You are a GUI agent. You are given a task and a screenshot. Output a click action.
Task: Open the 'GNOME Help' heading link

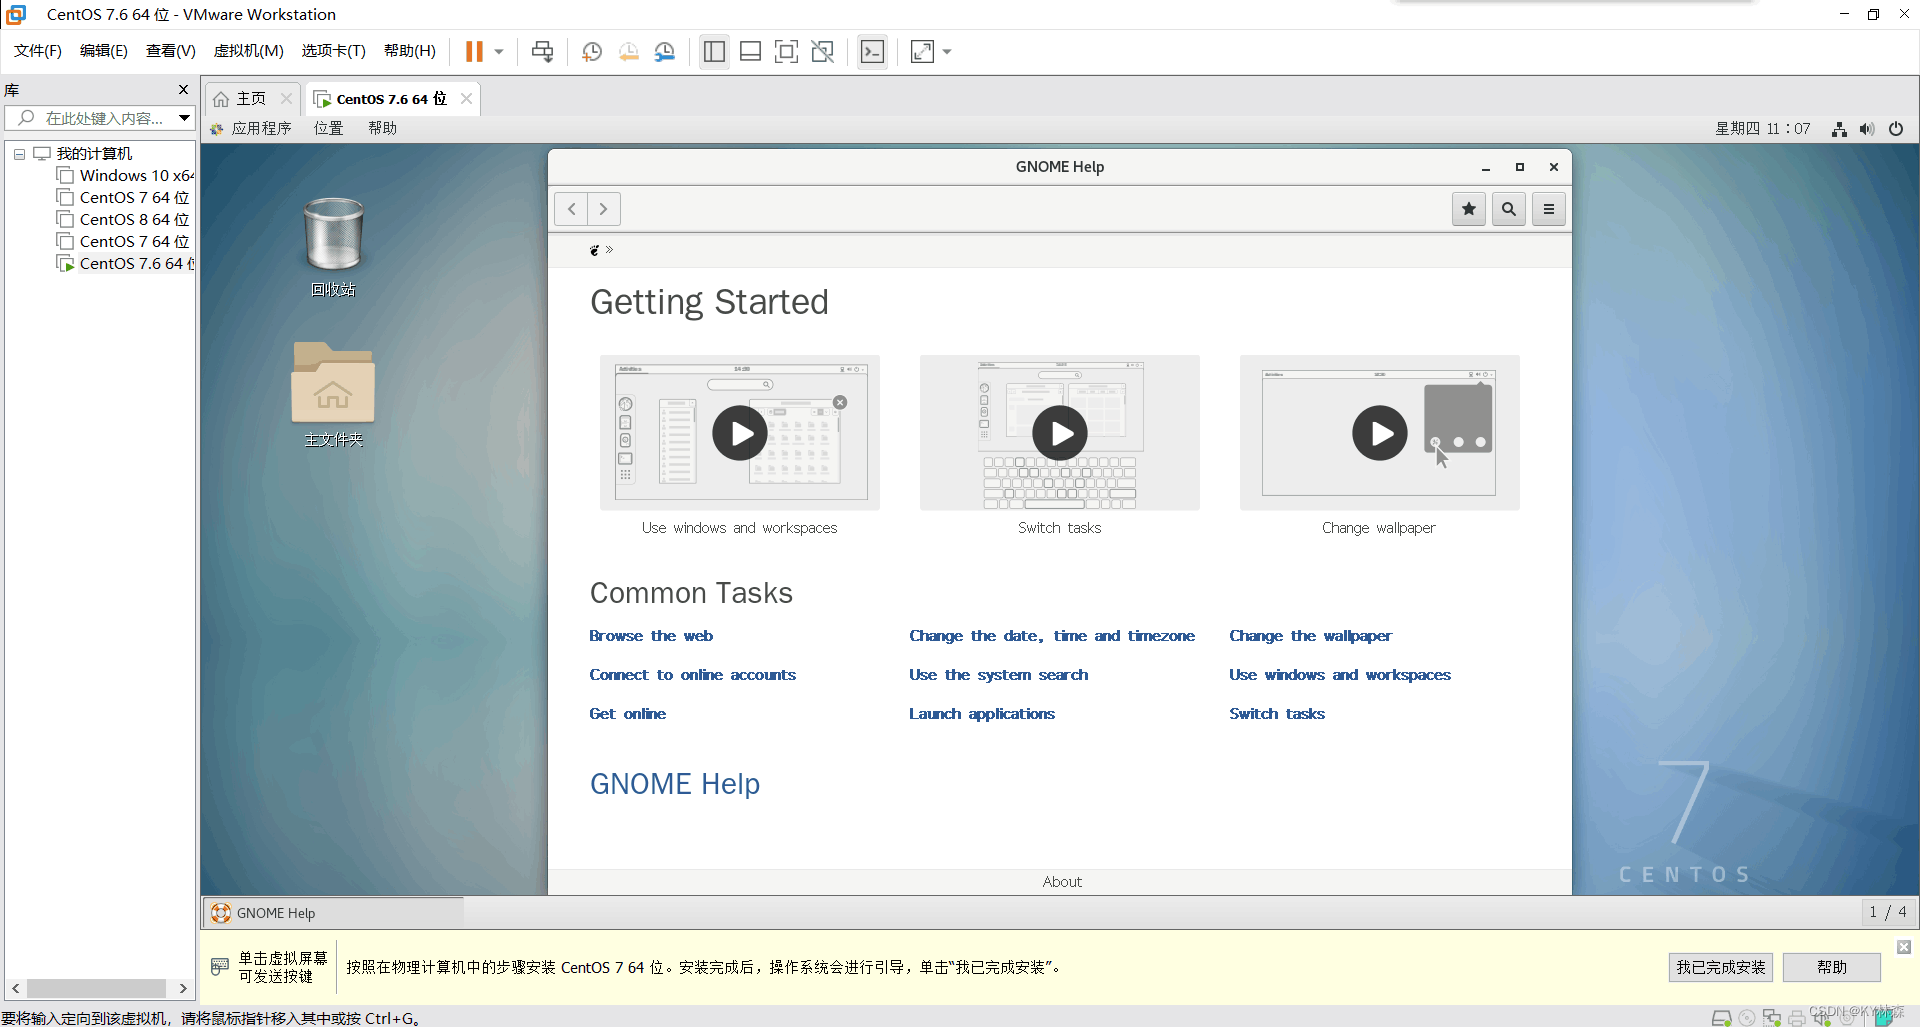(x=675, y=784)
